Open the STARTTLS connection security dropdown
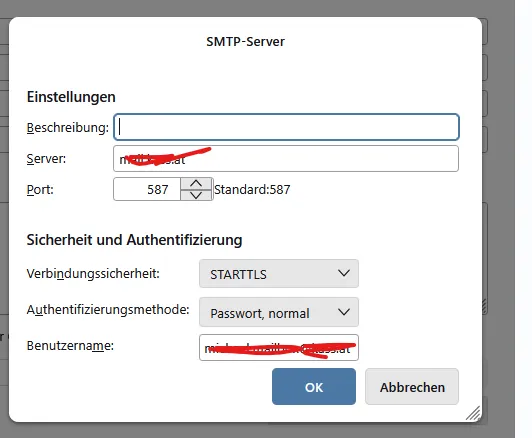 pos(279,274)
